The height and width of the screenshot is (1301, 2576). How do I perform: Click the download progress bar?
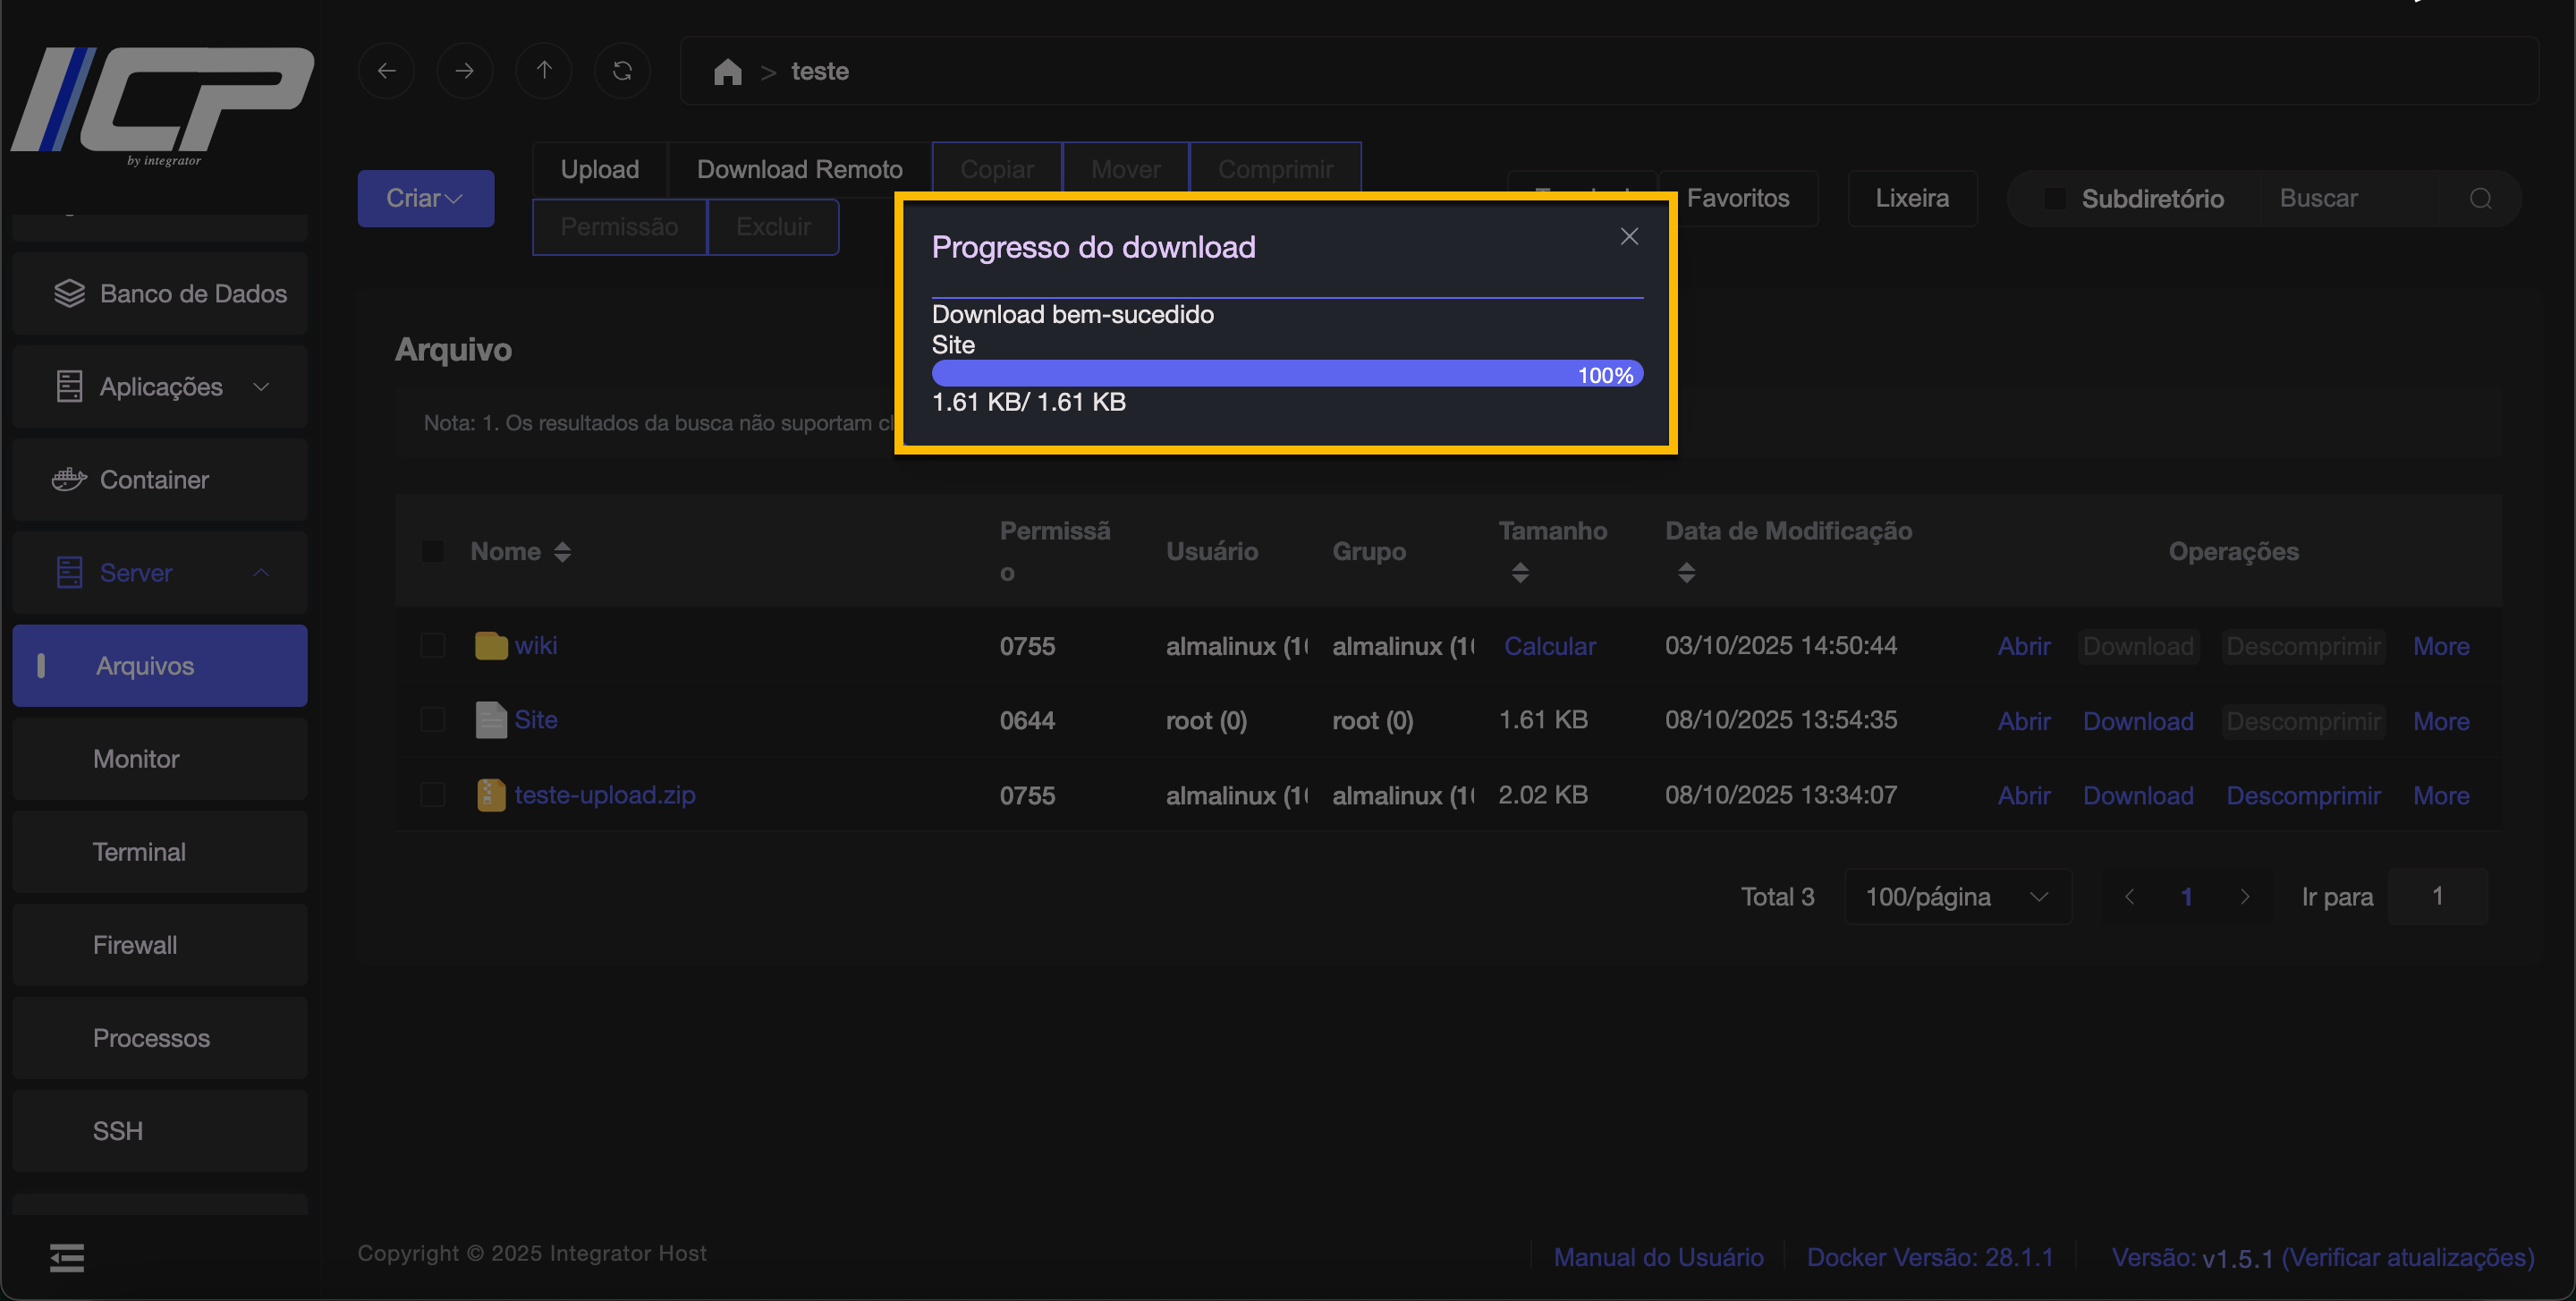[x=1286, y=374]
